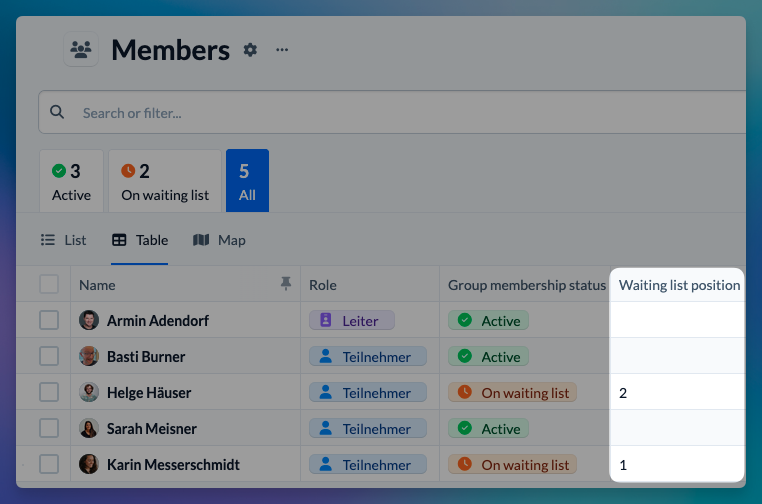Click Helge Häuser's avatar
Viewport: 762px width, 504px height.
pyautogui.click(x=89, y=392)
